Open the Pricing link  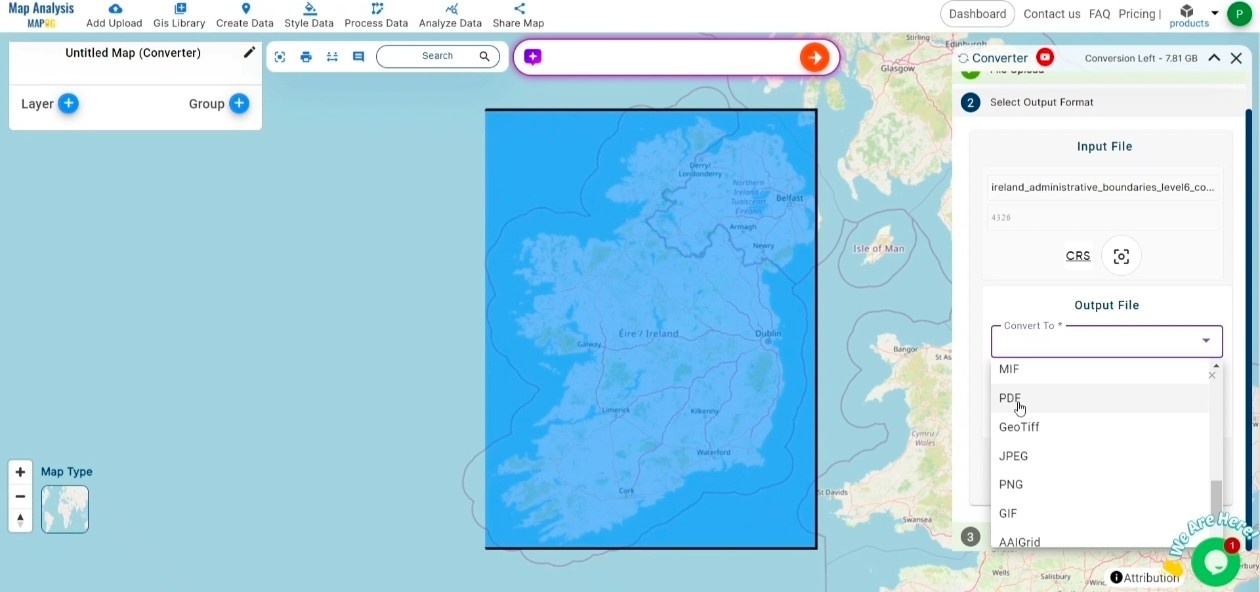click(x=1137, y=14)
